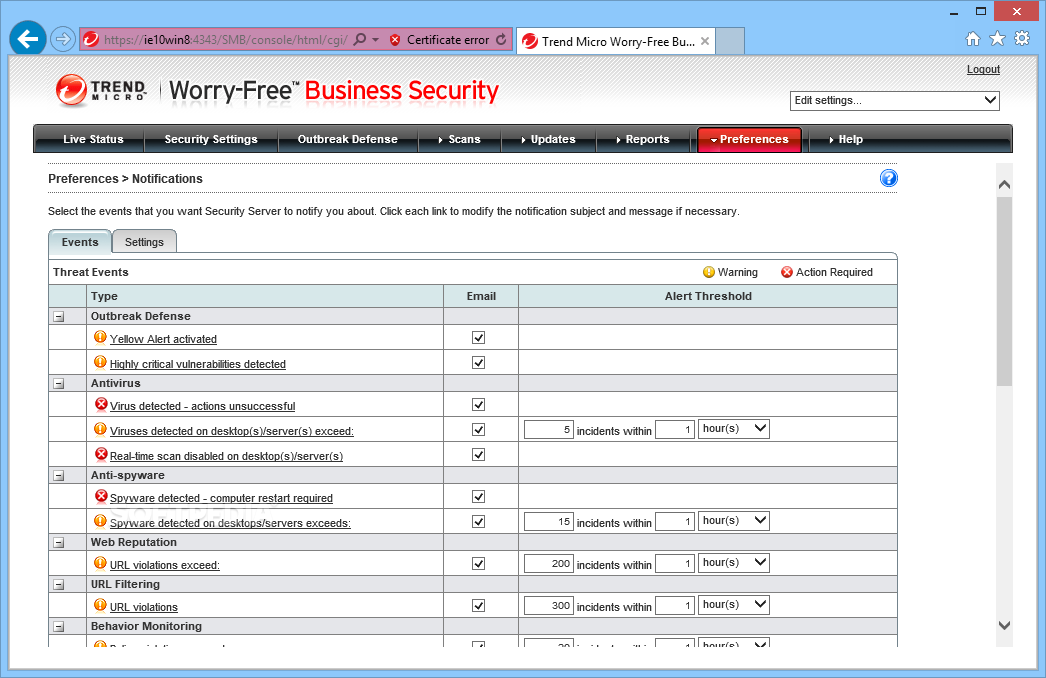This screenshot has height=678, width=1046.
Task: Uncheck email for Highly critical vulnerabilities detected
Action: pyautogui.click(x=478, y=362)
